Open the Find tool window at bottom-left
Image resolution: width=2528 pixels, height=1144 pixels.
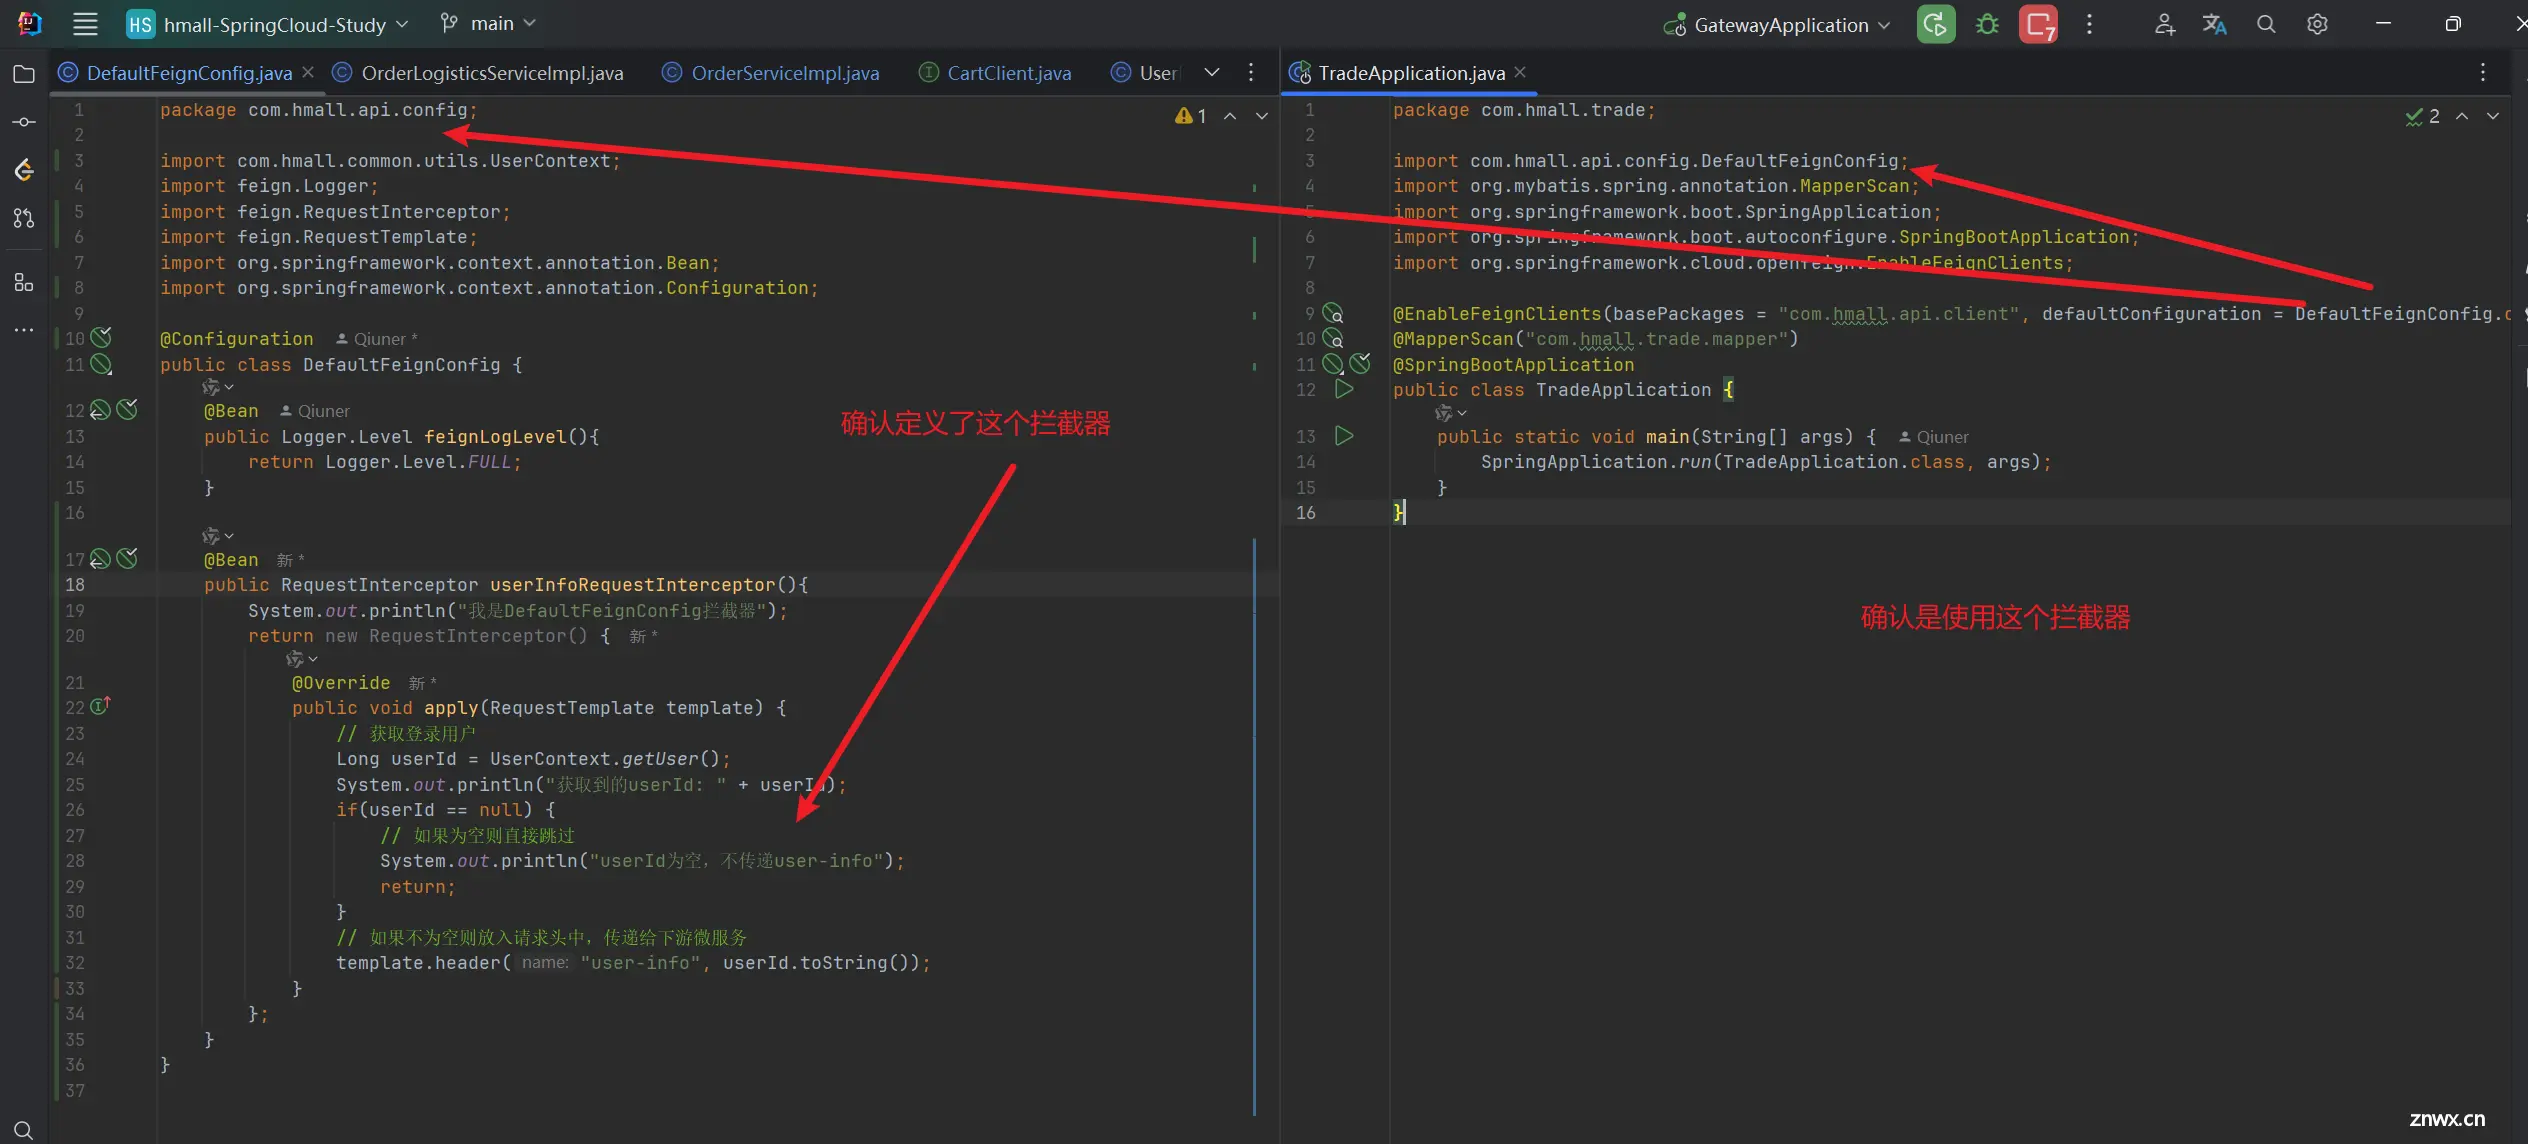point(24,1130)
